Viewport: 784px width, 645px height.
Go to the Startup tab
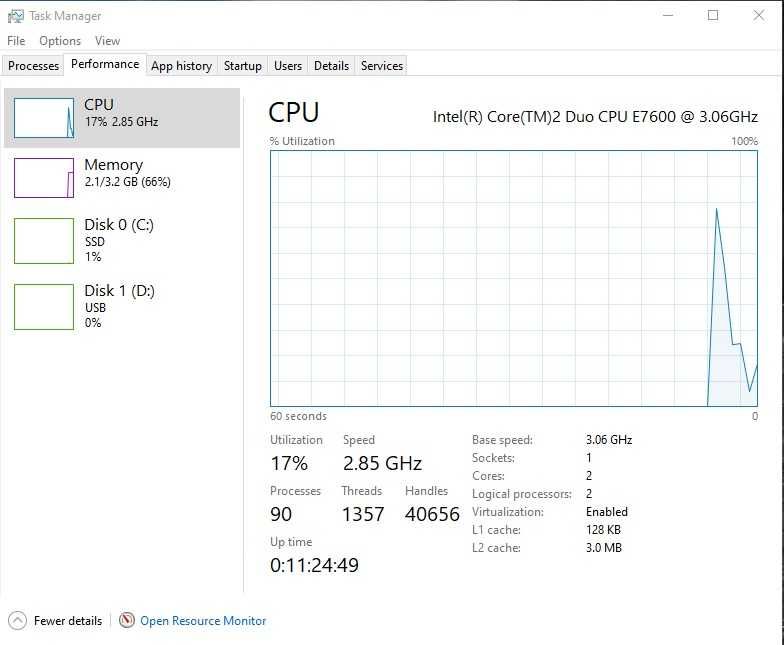click(242, 66)
